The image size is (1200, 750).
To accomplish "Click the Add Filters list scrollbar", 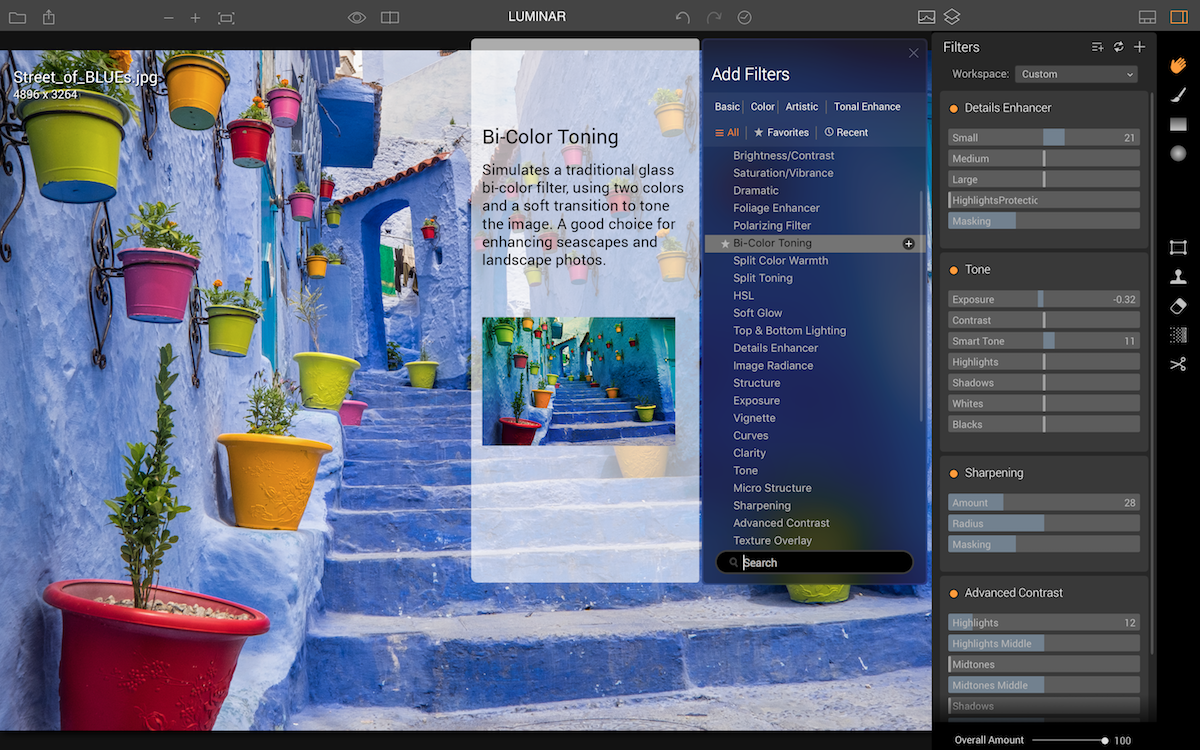I will point(922,305).
